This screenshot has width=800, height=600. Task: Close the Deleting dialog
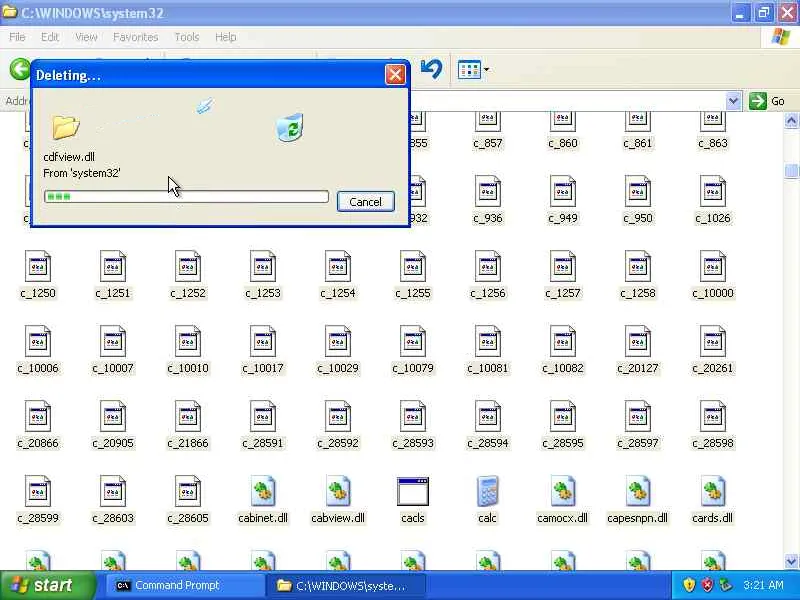tap(395, 75)
